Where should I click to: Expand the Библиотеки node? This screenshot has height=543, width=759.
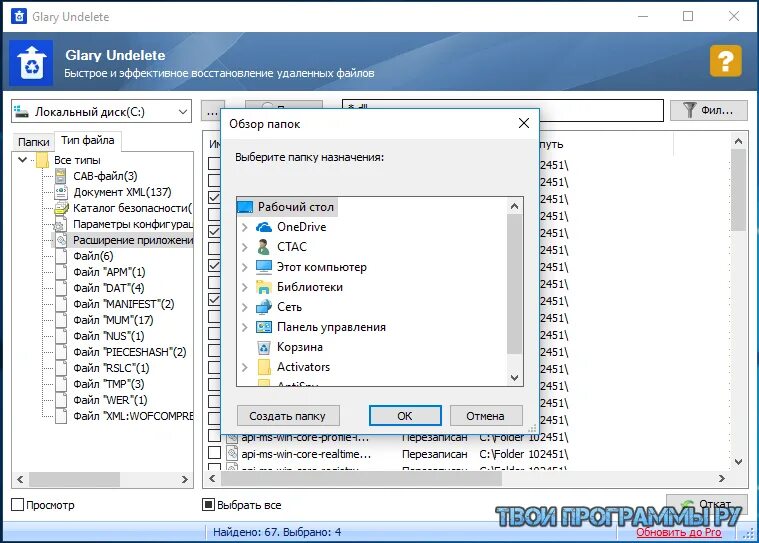coord(244,287)
